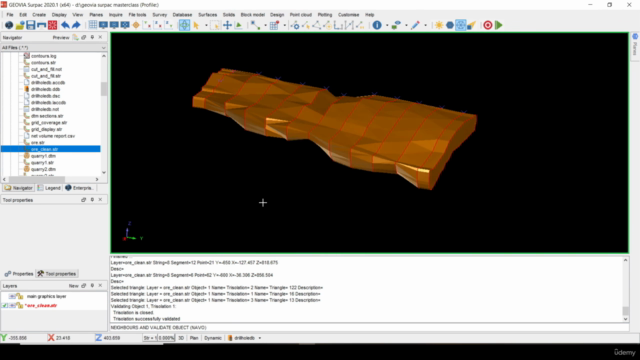640x360 pixels.
Task: Click the blue Redo arrow
Action: (76, 25)
